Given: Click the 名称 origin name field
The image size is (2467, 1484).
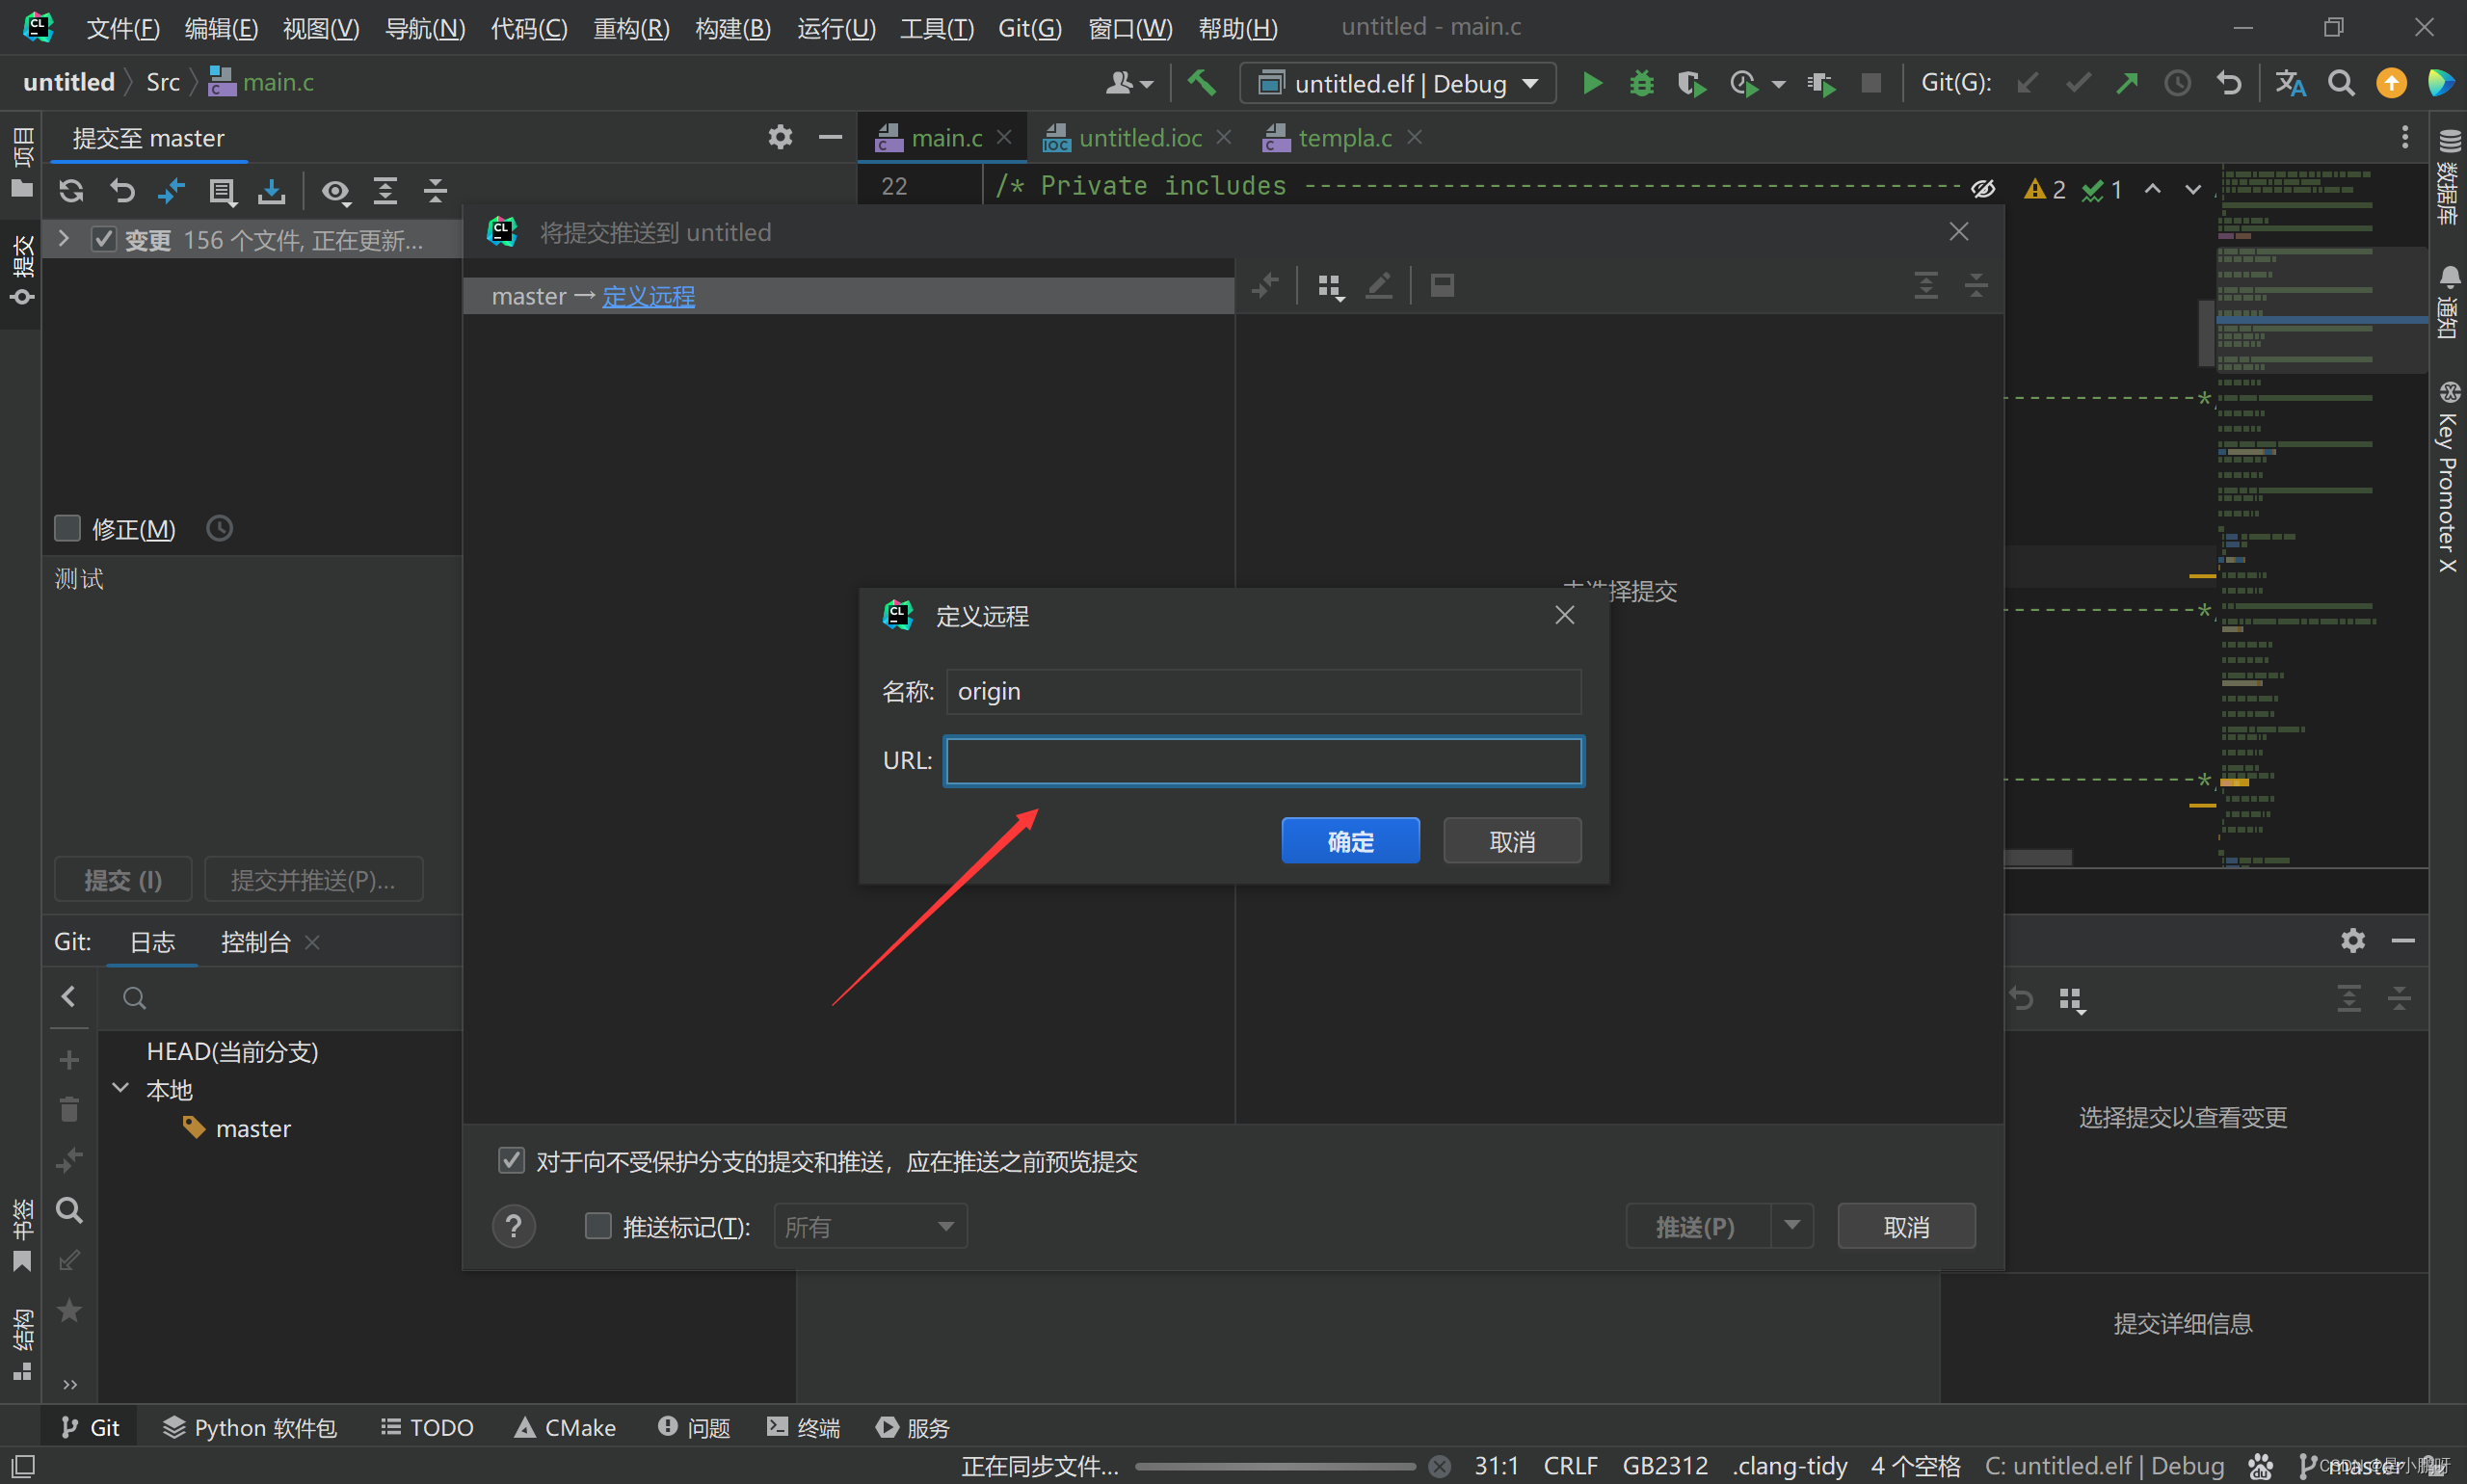Looking at the screenshot, I should click(x=1263, y=691).
